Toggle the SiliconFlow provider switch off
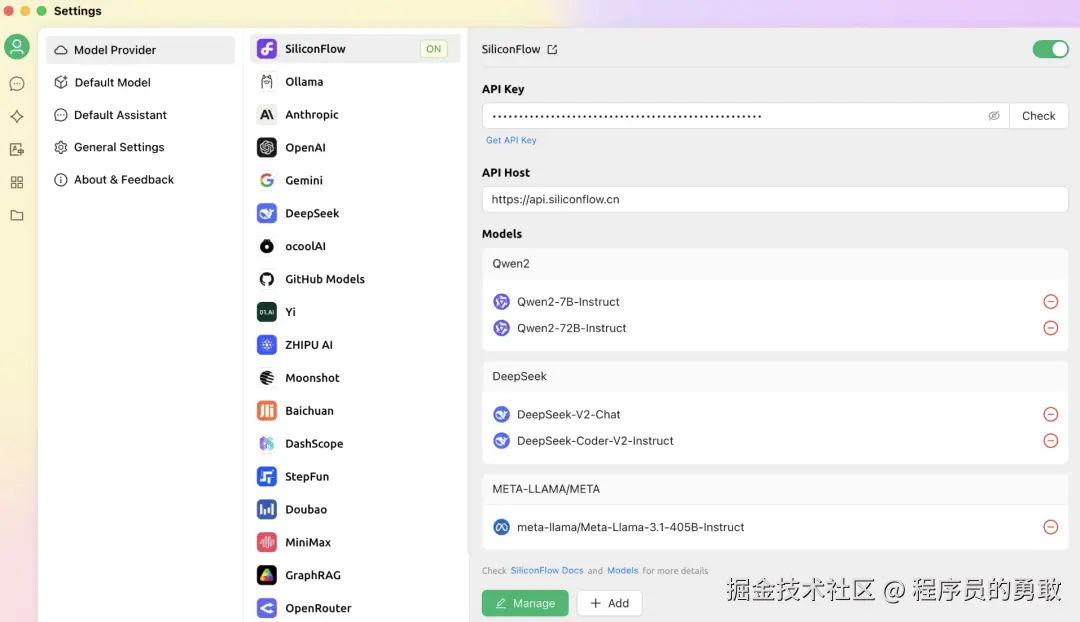 [1050, 50]
